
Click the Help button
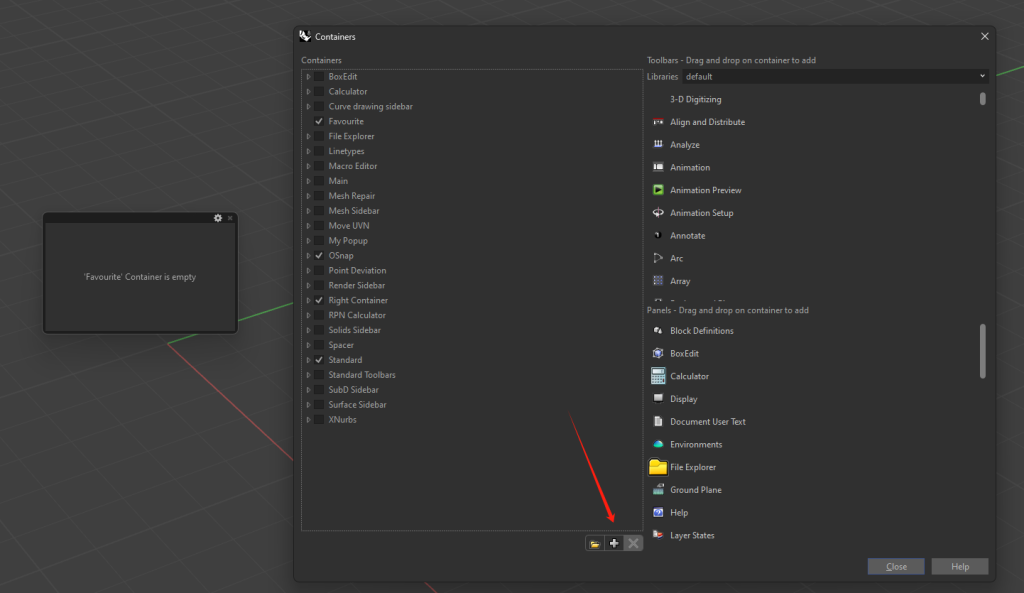pyautogui.click(x=959, y=566)
